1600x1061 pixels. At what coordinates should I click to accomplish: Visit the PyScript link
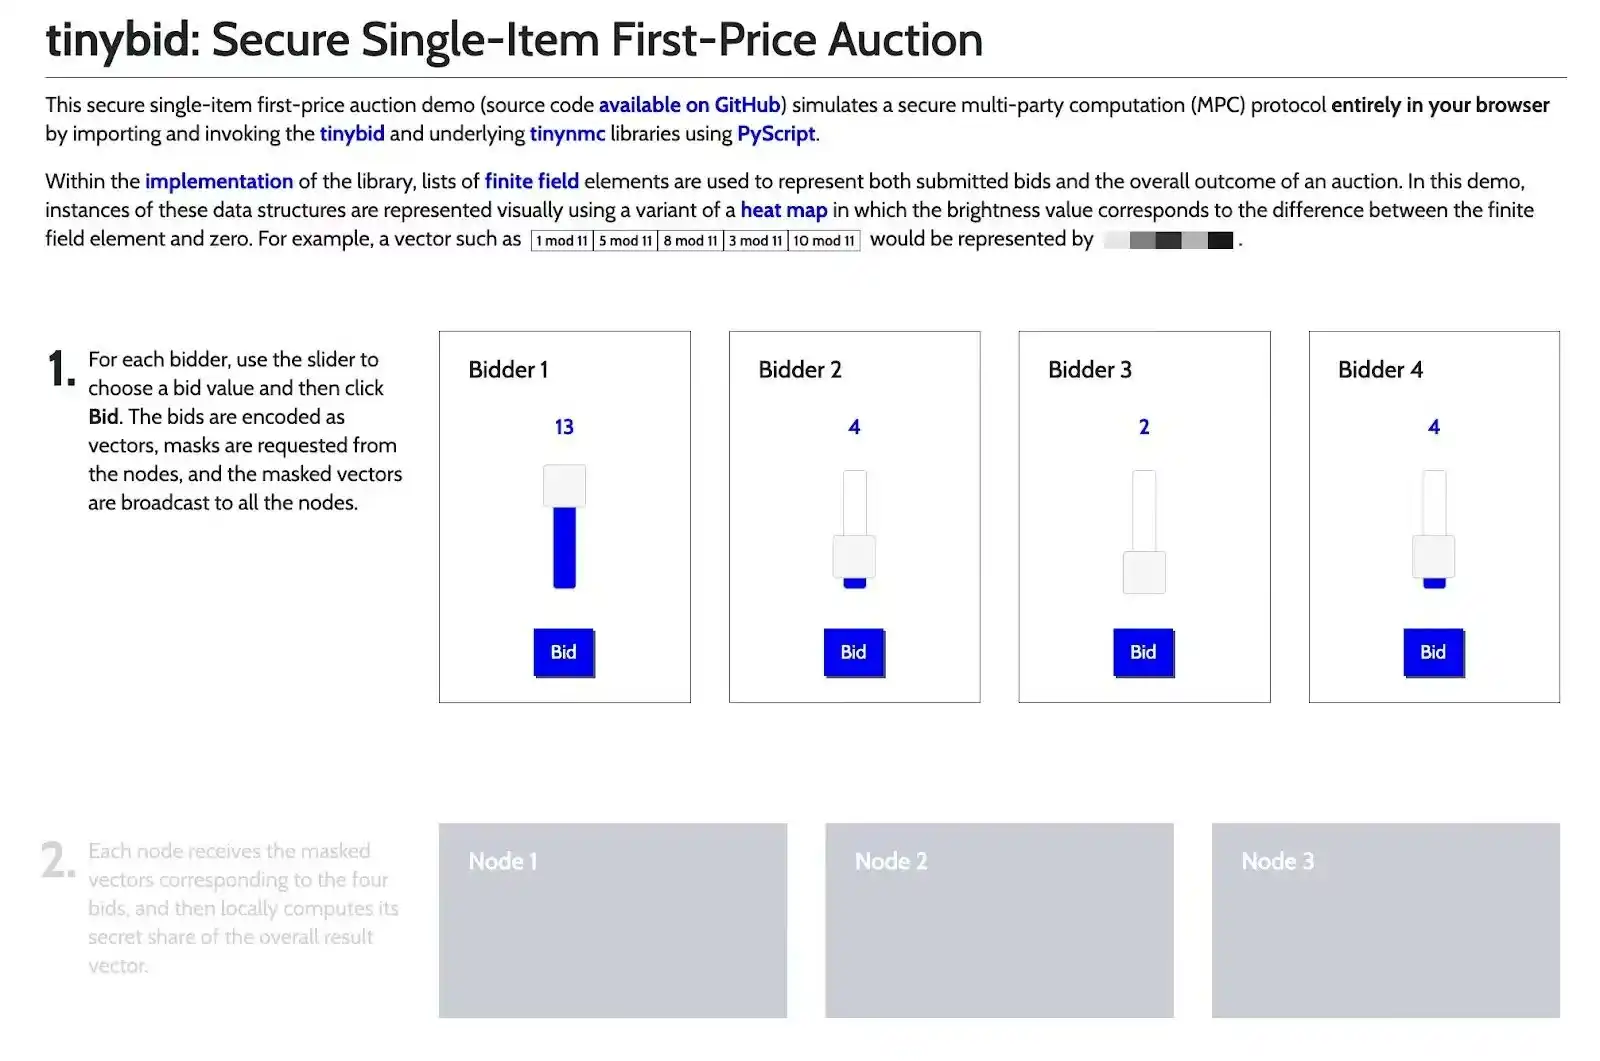[776, 134]
